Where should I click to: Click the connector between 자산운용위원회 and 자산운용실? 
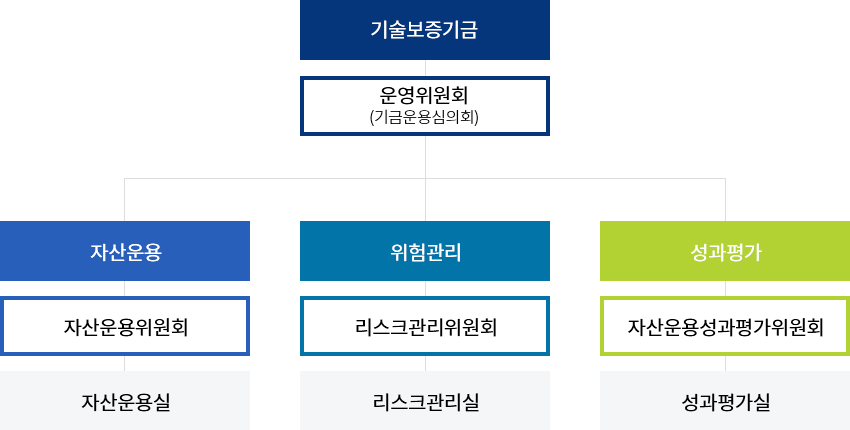[125, 363]
